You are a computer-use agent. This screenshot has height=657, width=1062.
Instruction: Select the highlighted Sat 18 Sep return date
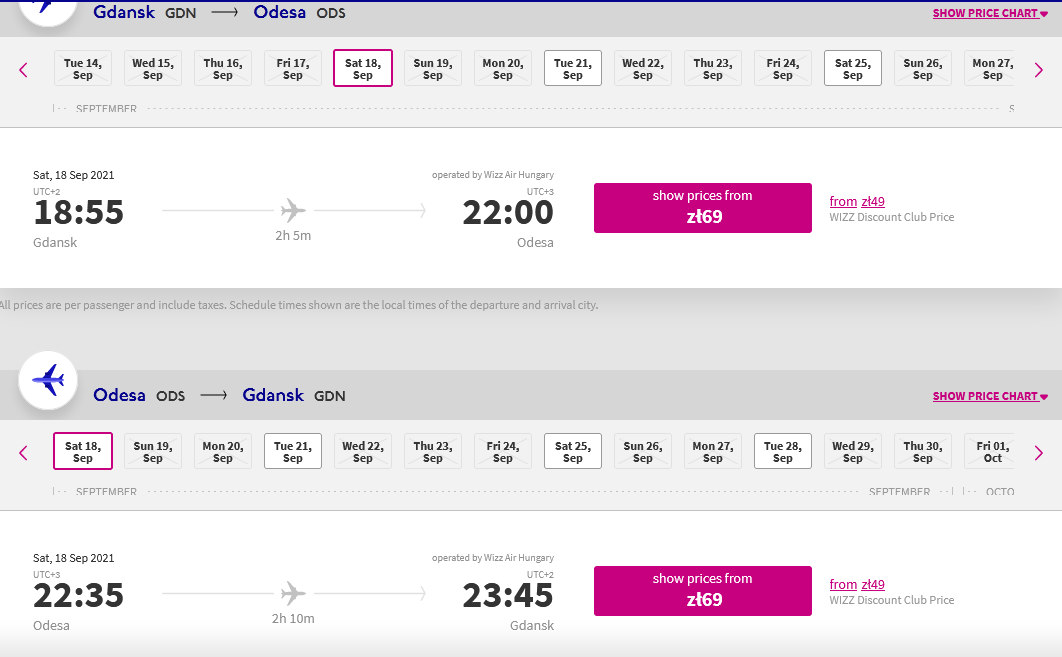pyautogui.click(x=83, y=451)
